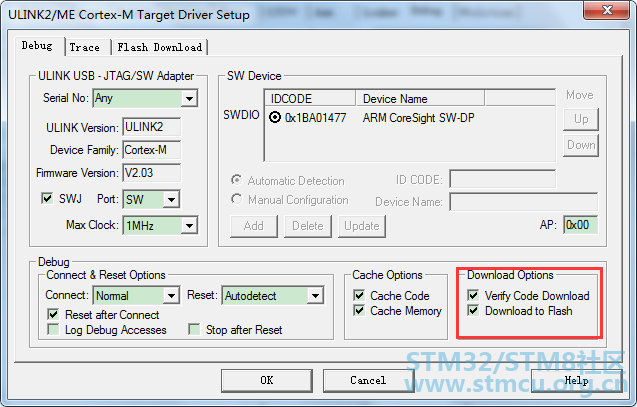Viewport: 637px width, 407px height.
Task: Click the ULINK Version field
Action: pos(152,127)
